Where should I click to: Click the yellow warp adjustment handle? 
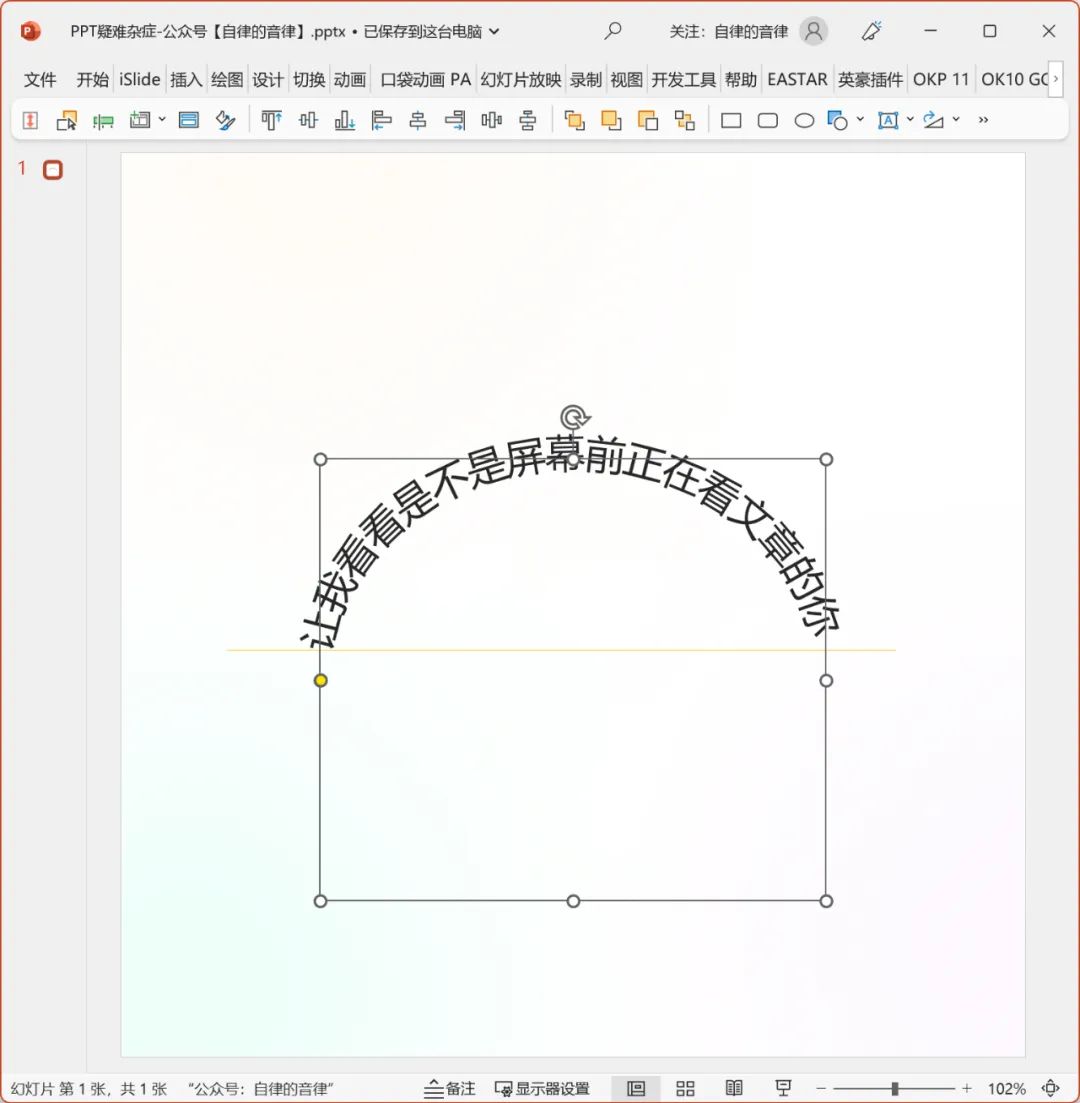pos(320,680)
